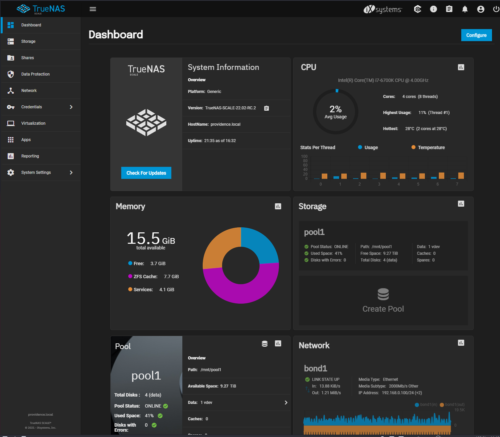Expand the Credentials submenu chevron

(x=71, y=107)
